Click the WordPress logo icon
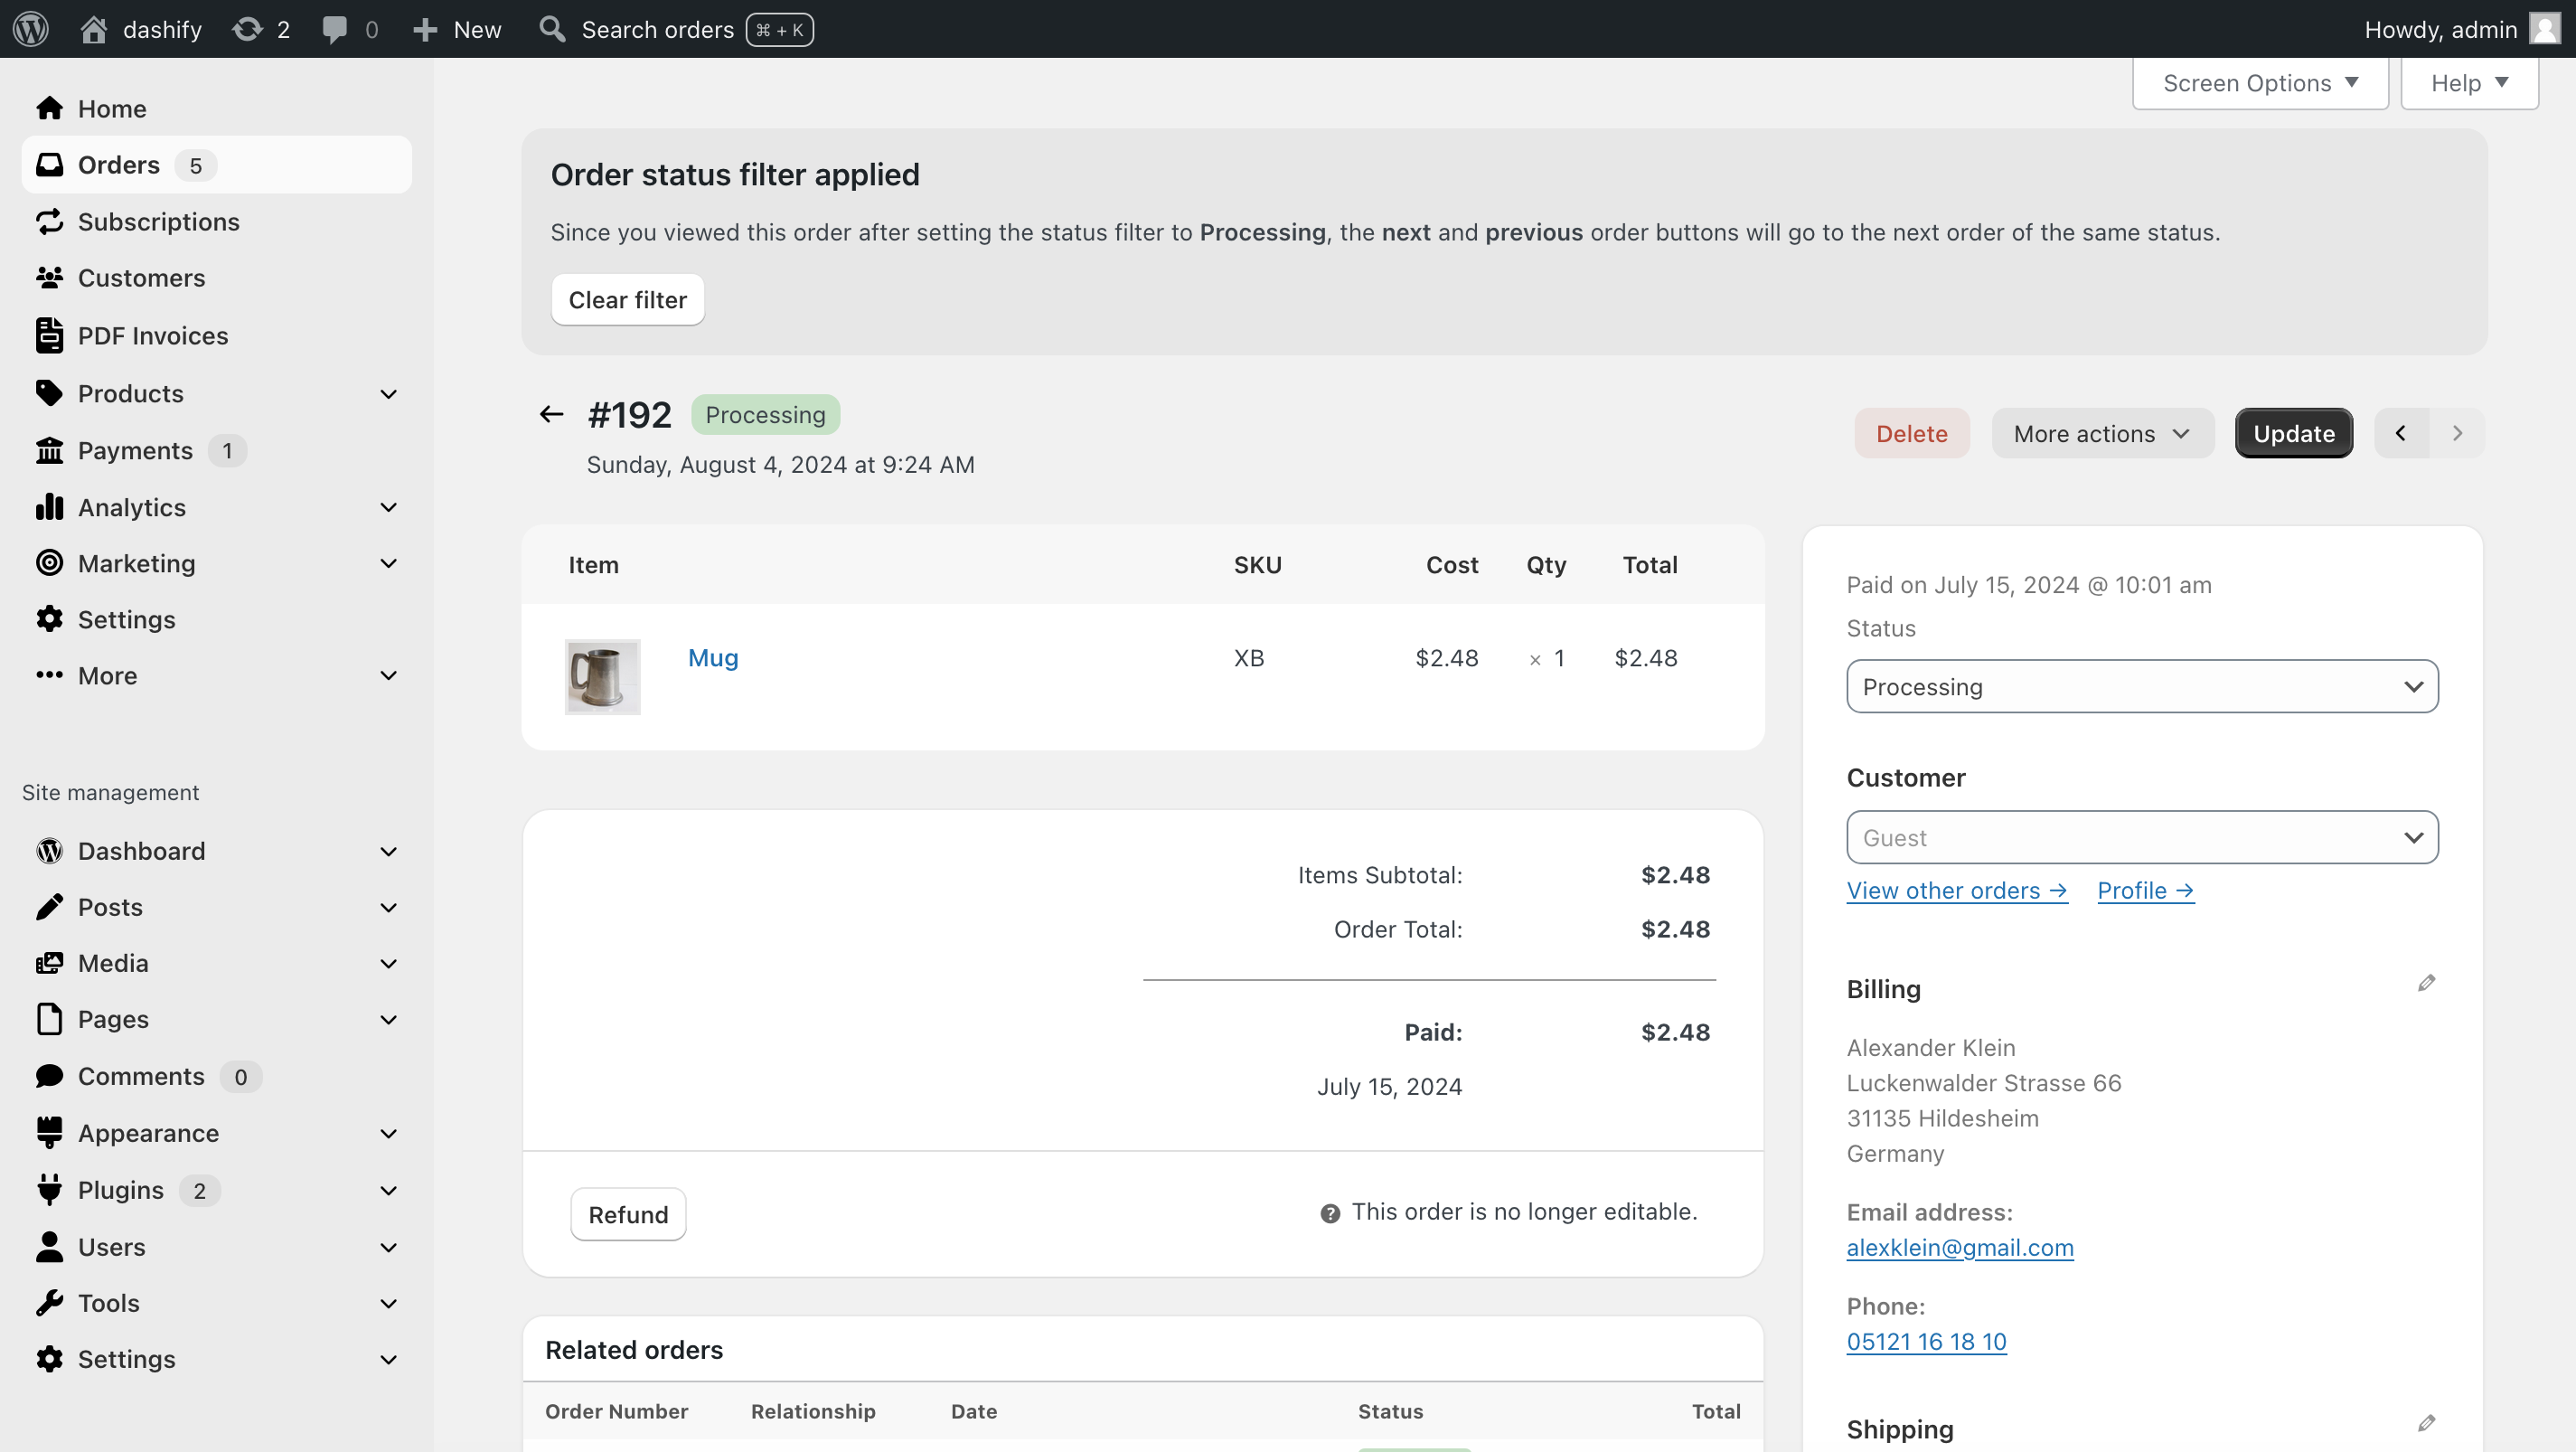The image size is (2576, 1452). [31, 29]
